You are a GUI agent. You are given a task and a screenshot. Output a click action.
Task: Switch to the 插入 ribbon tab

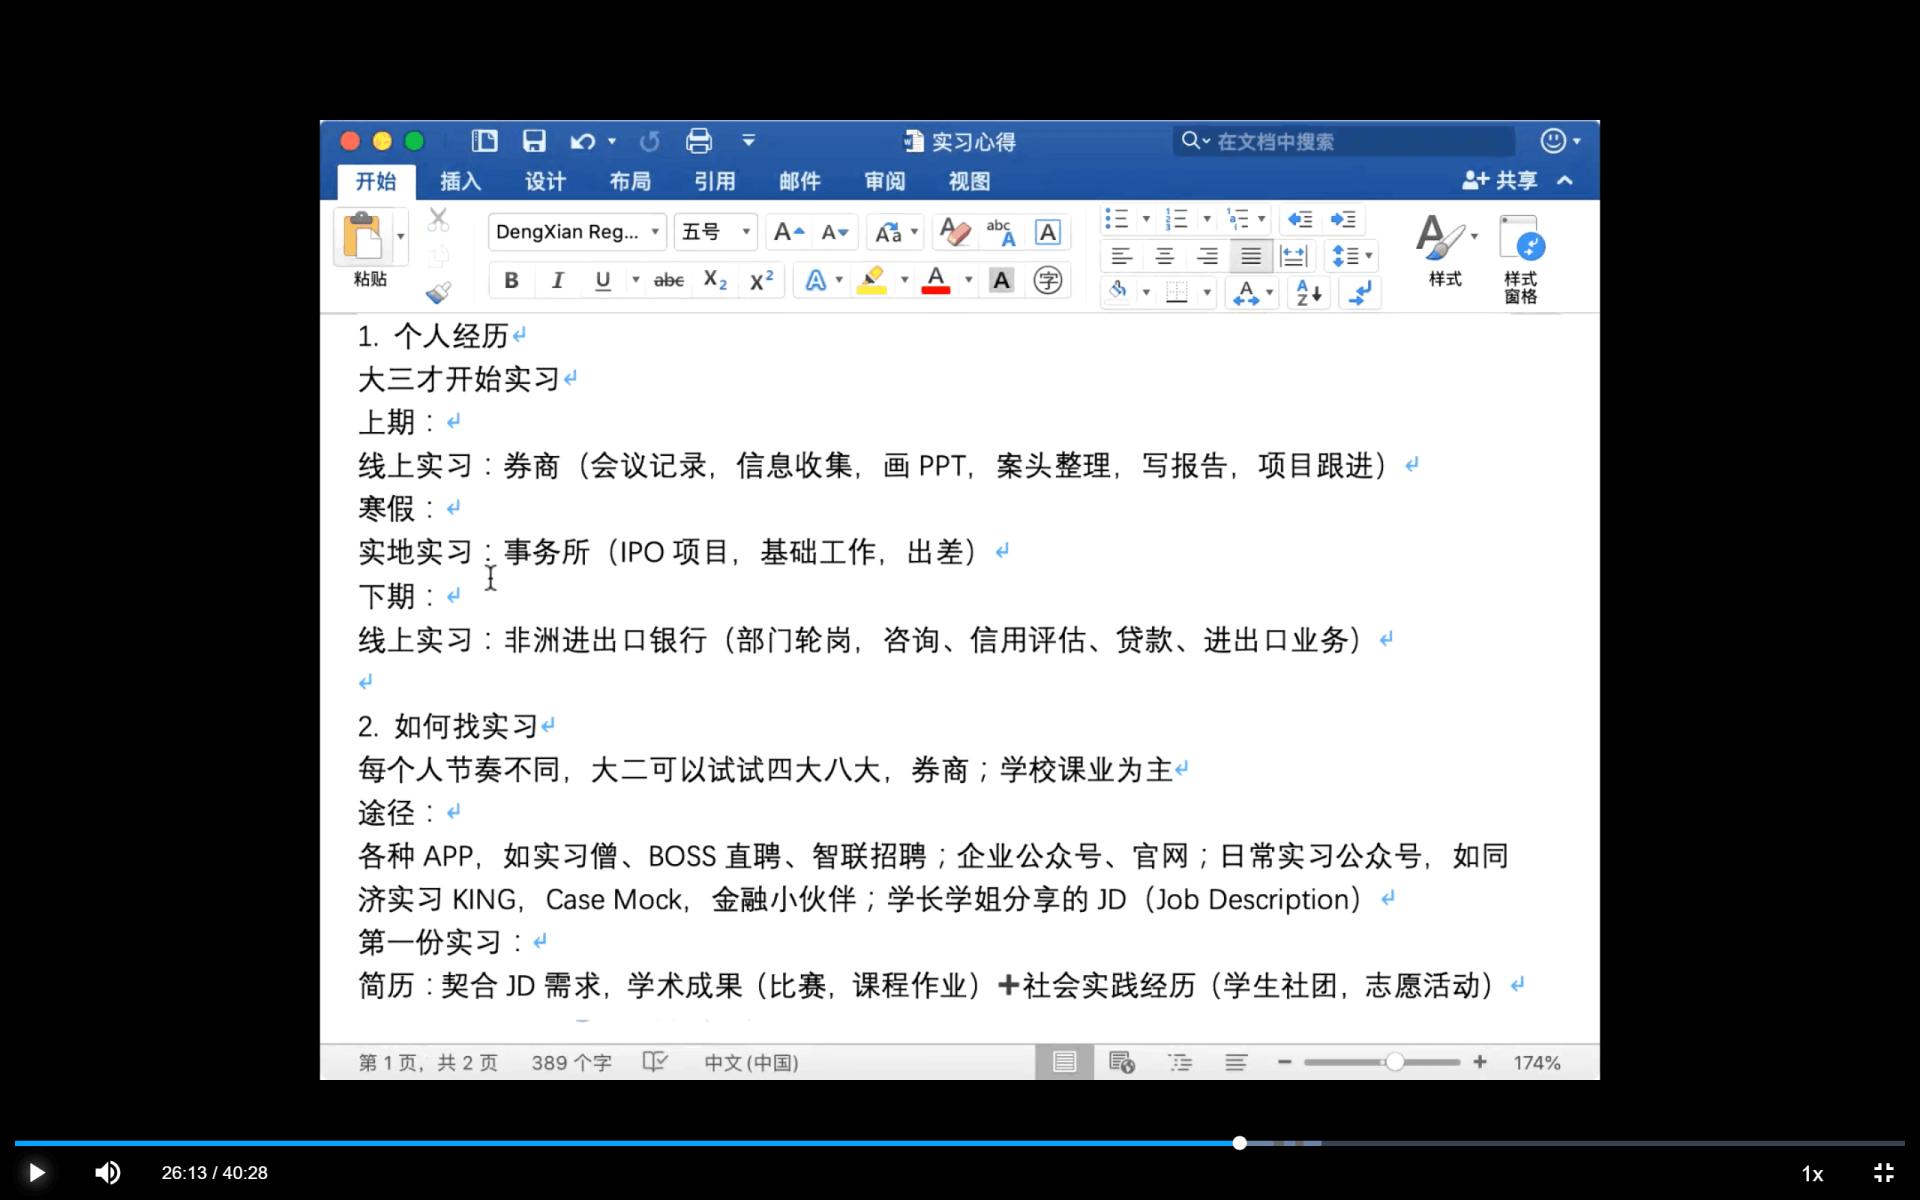459,181
